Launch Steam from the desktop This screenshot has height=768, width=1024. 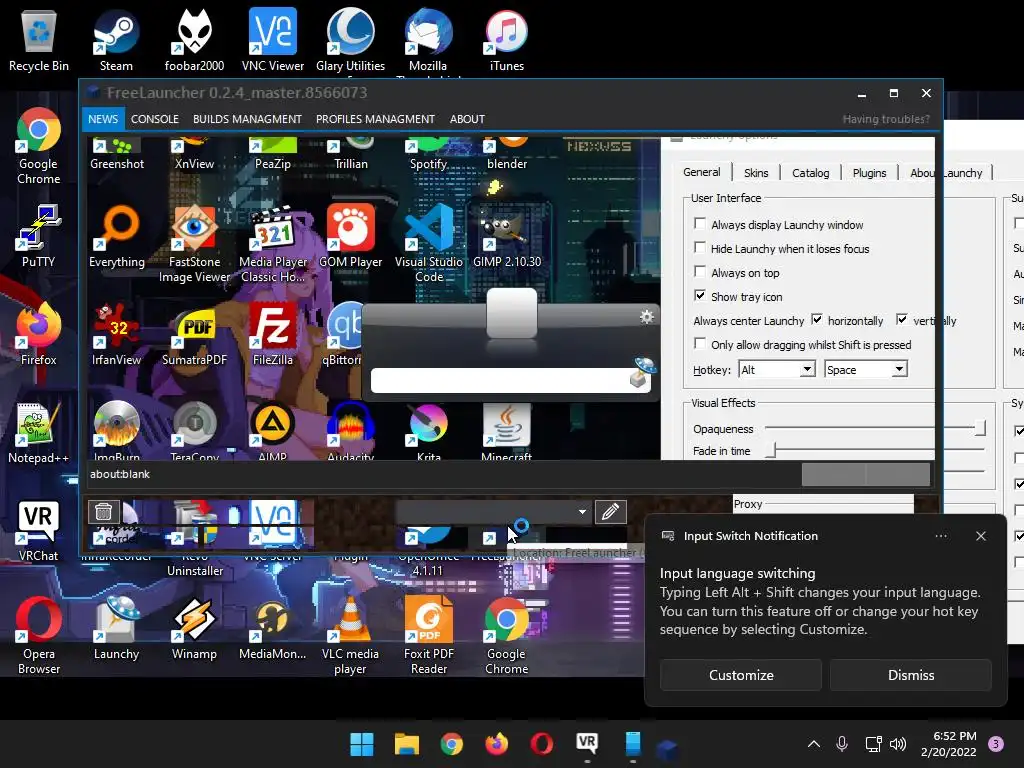coord(116,40)
